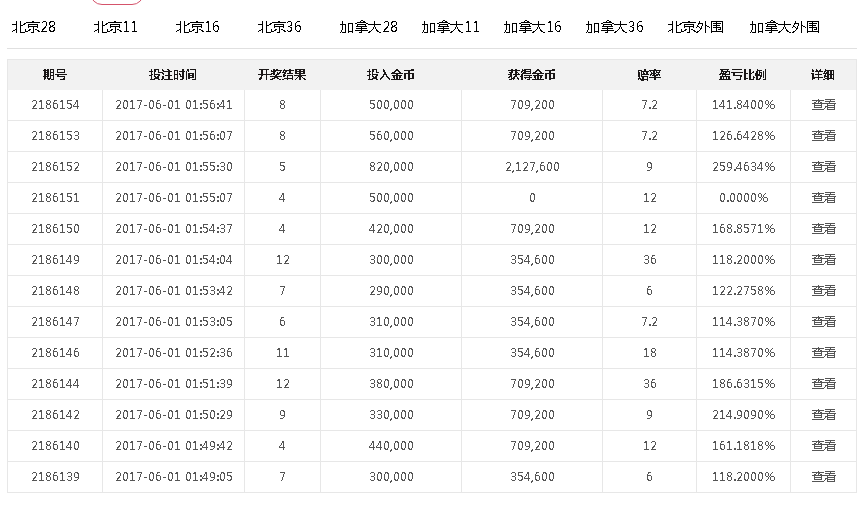Select the 加拿大16 tab
Screen dimensions: 864x511
[x=532, y=27]
